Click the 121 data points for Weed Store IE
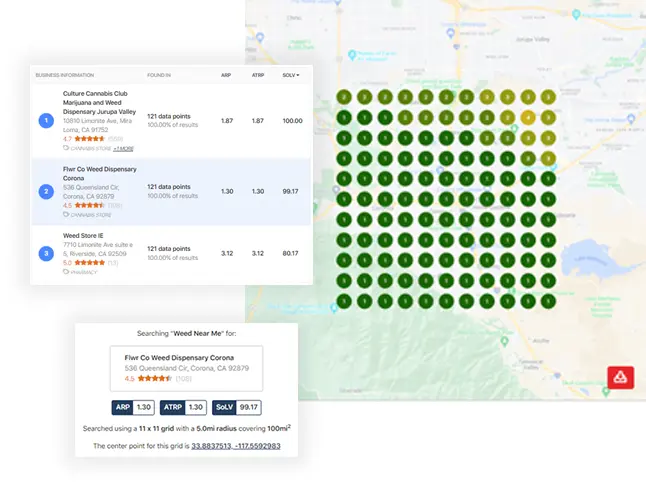Image resolution: width=646 pixels, height=488 pixels. click(169, 249)
